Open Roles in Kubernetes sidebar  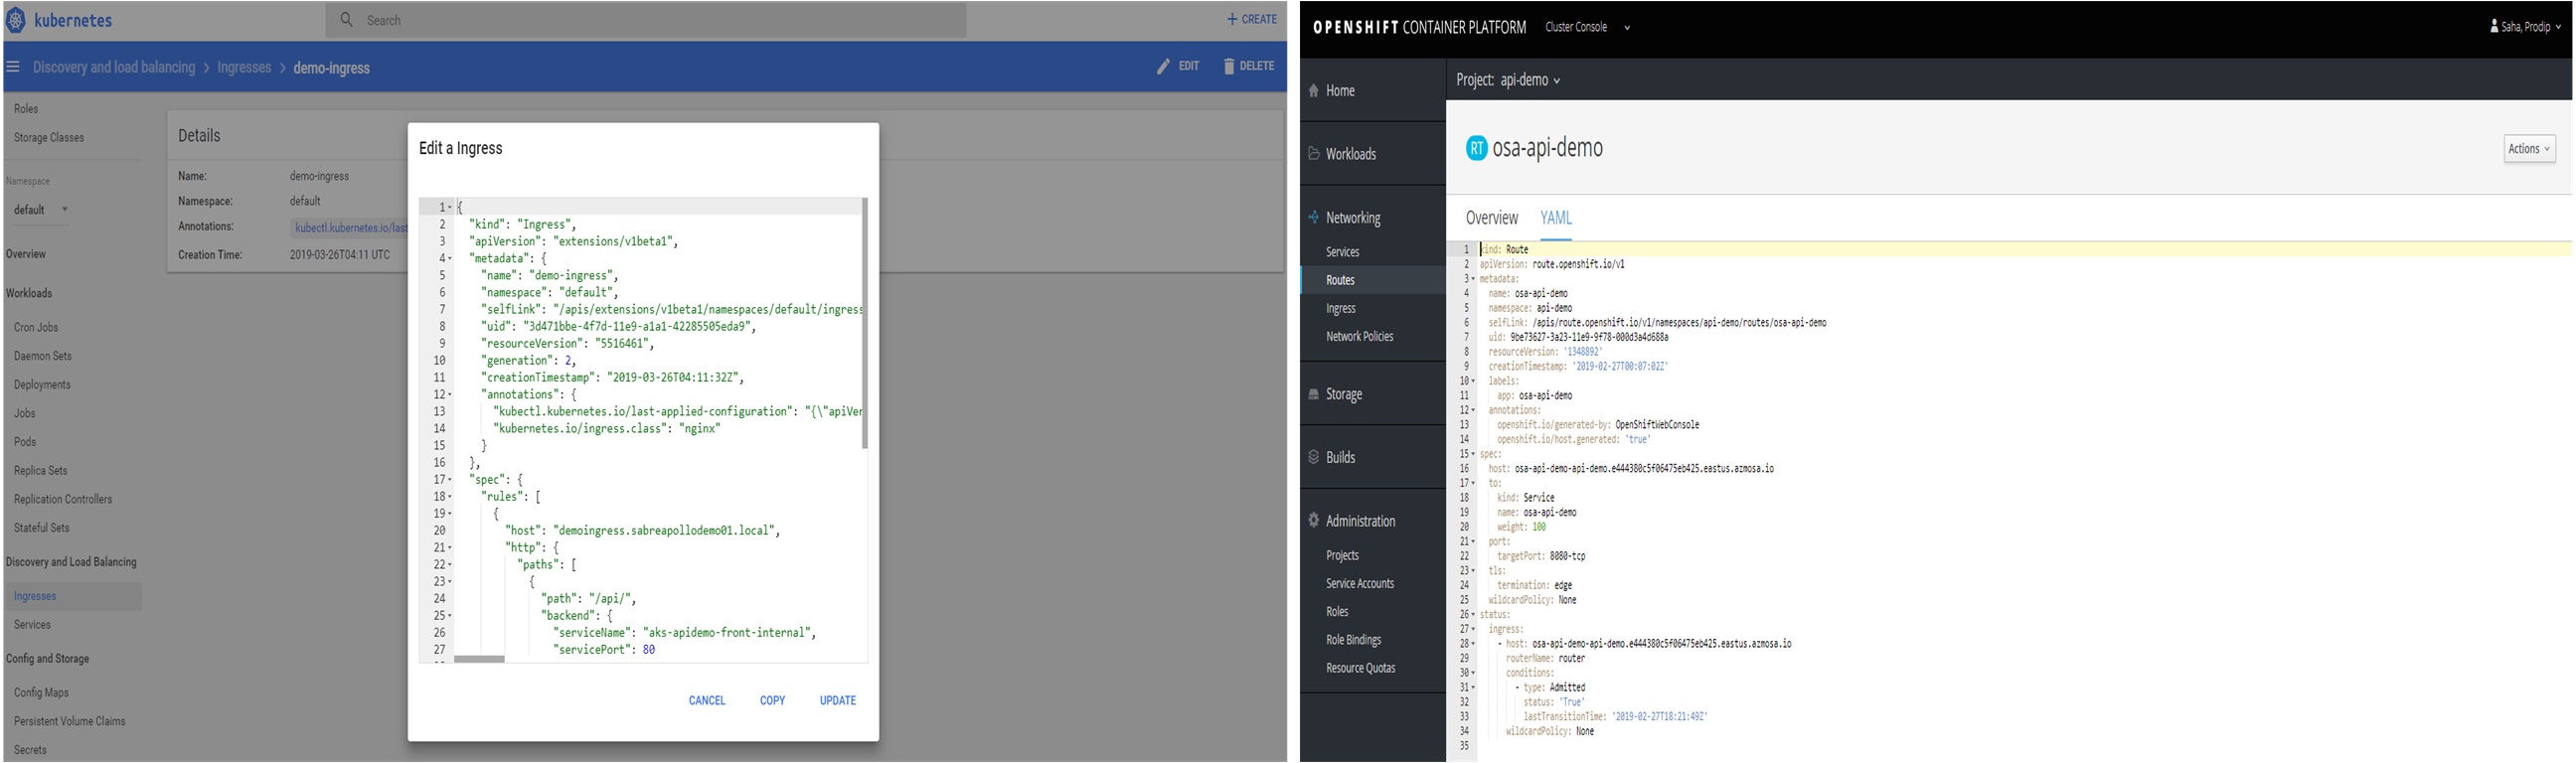click(x=26, y=109)
